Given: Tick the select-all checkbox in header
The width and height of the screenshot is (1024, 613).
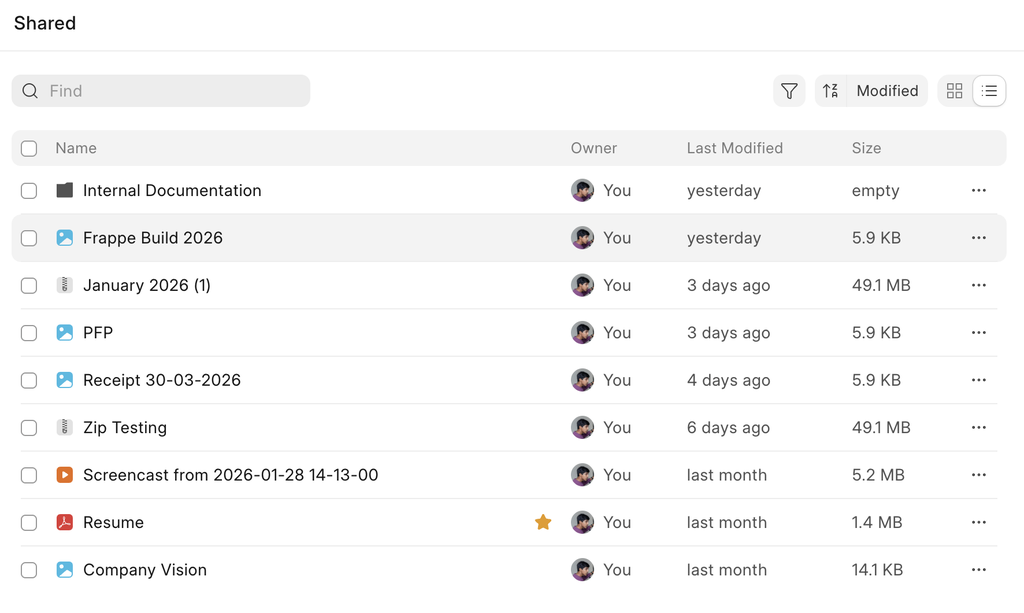Looking at the screenshot, I should click(29, 148).
